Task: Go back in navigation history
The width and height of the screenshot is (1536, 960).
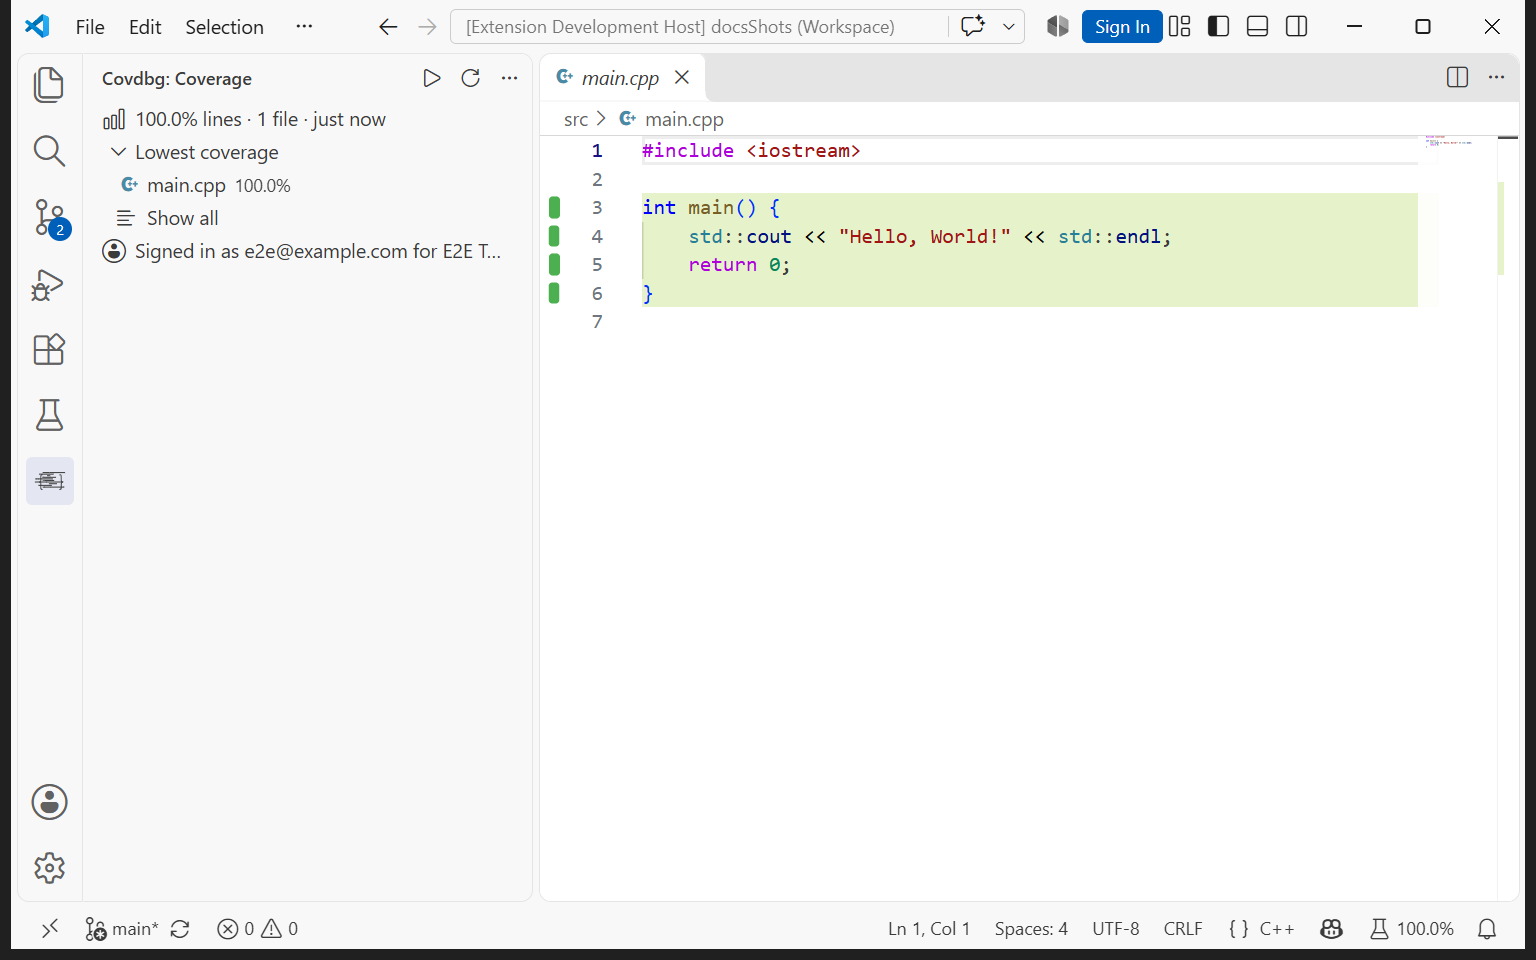Action: click(389, 27)
